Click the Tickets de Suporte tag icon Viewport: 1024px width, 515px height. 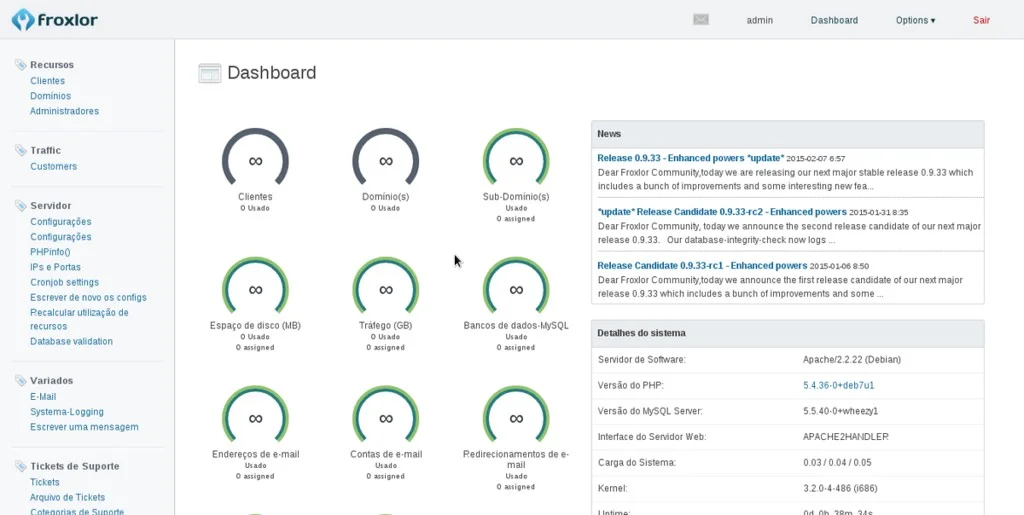tap(21, 466)
